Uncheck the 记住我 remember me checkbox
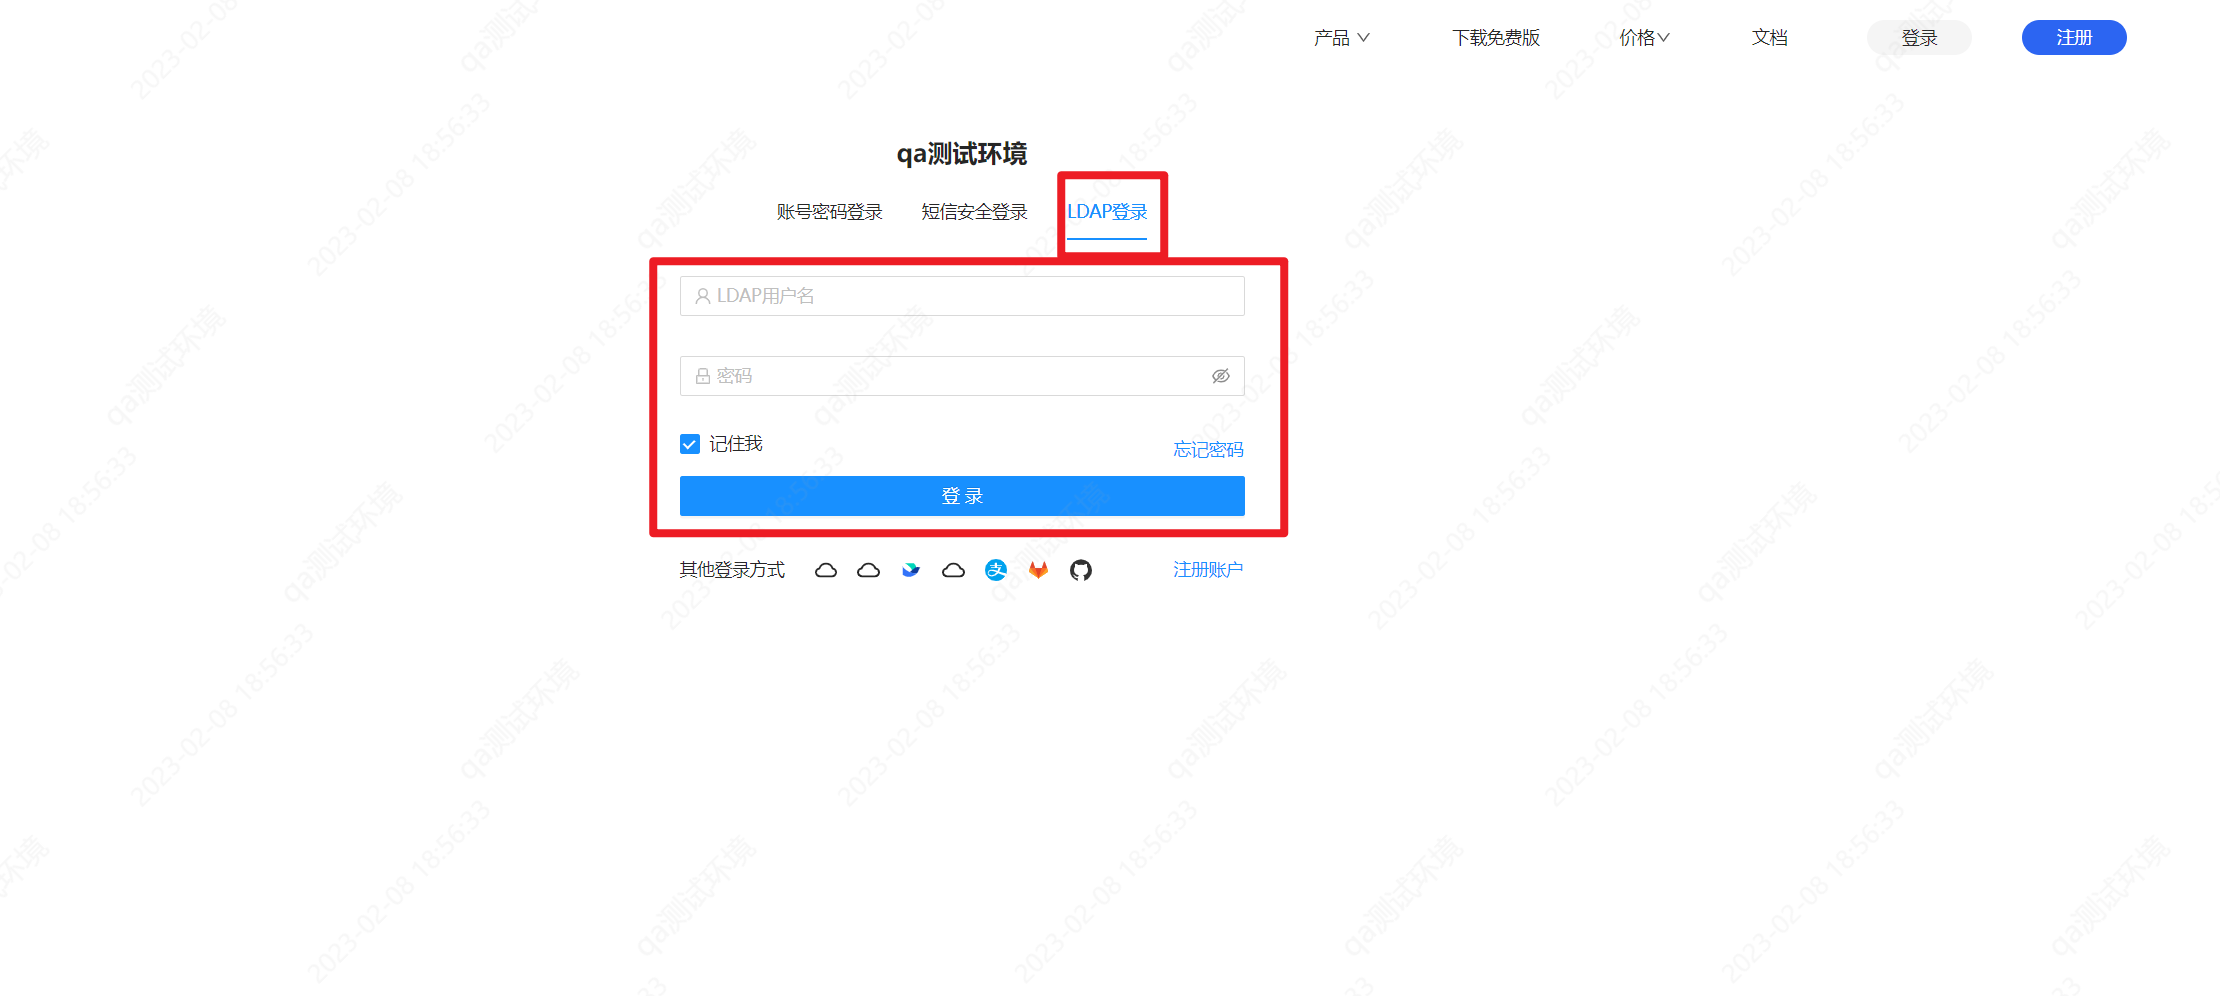The height and width of the screenshot is (996, 2220). (x=689, y=443)
